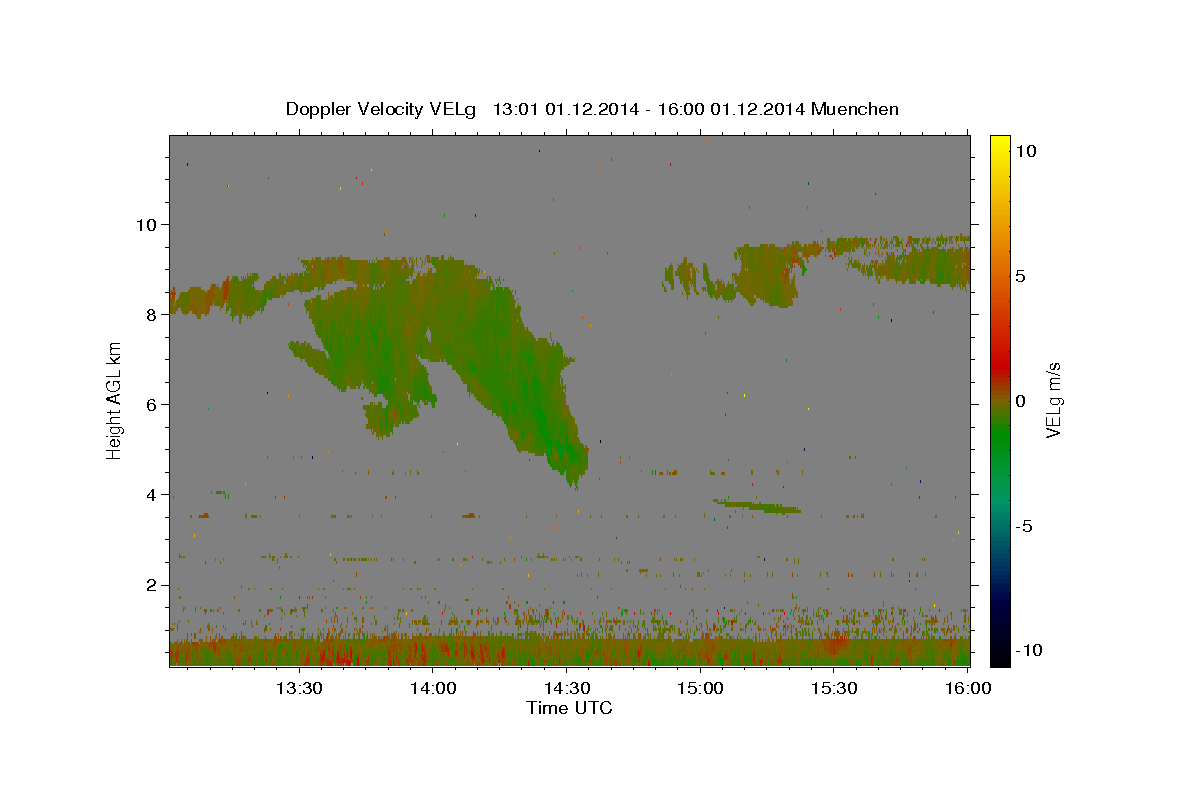Click the "VELg m/s" colorbar label

(x=1053, y=401)
